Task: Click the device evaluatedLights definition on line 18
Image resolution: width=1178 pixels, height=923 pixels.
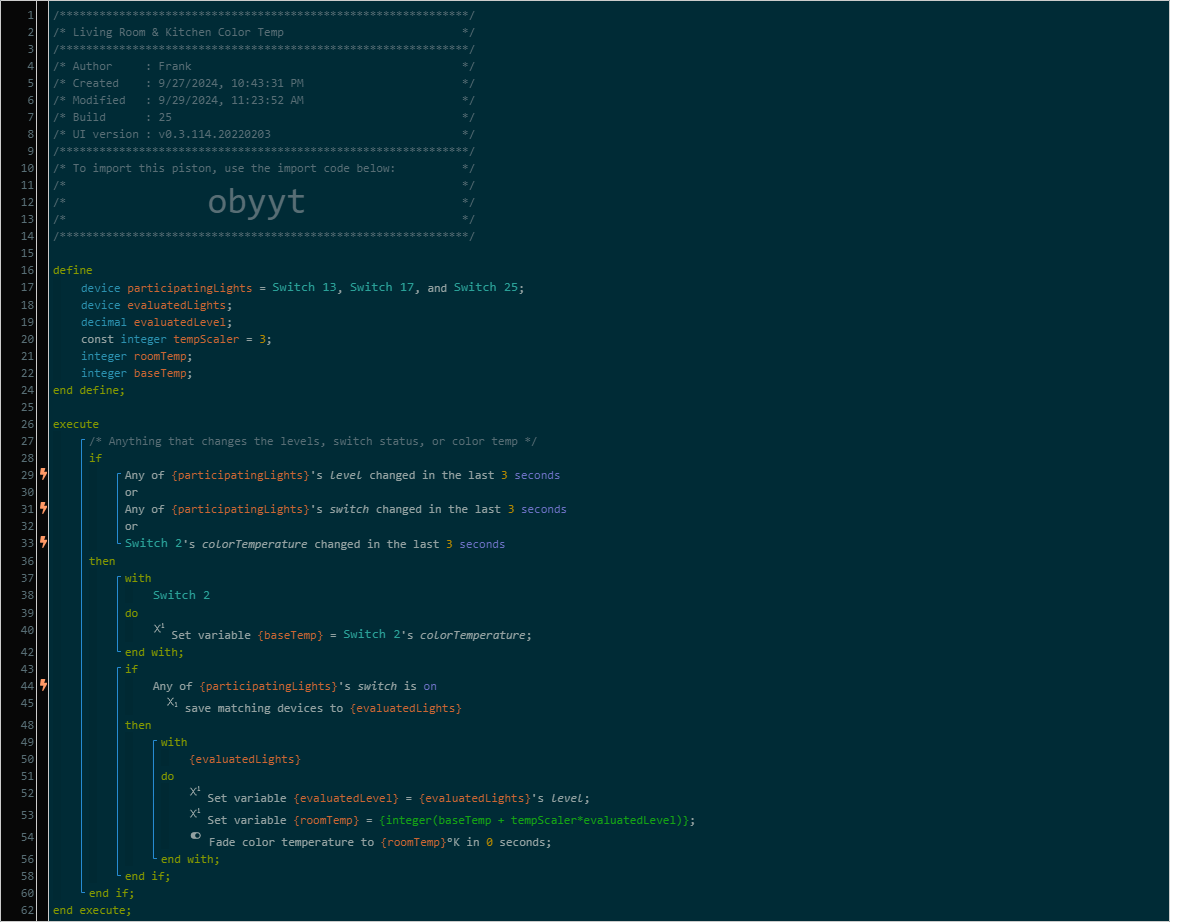Action: point(157,306)
